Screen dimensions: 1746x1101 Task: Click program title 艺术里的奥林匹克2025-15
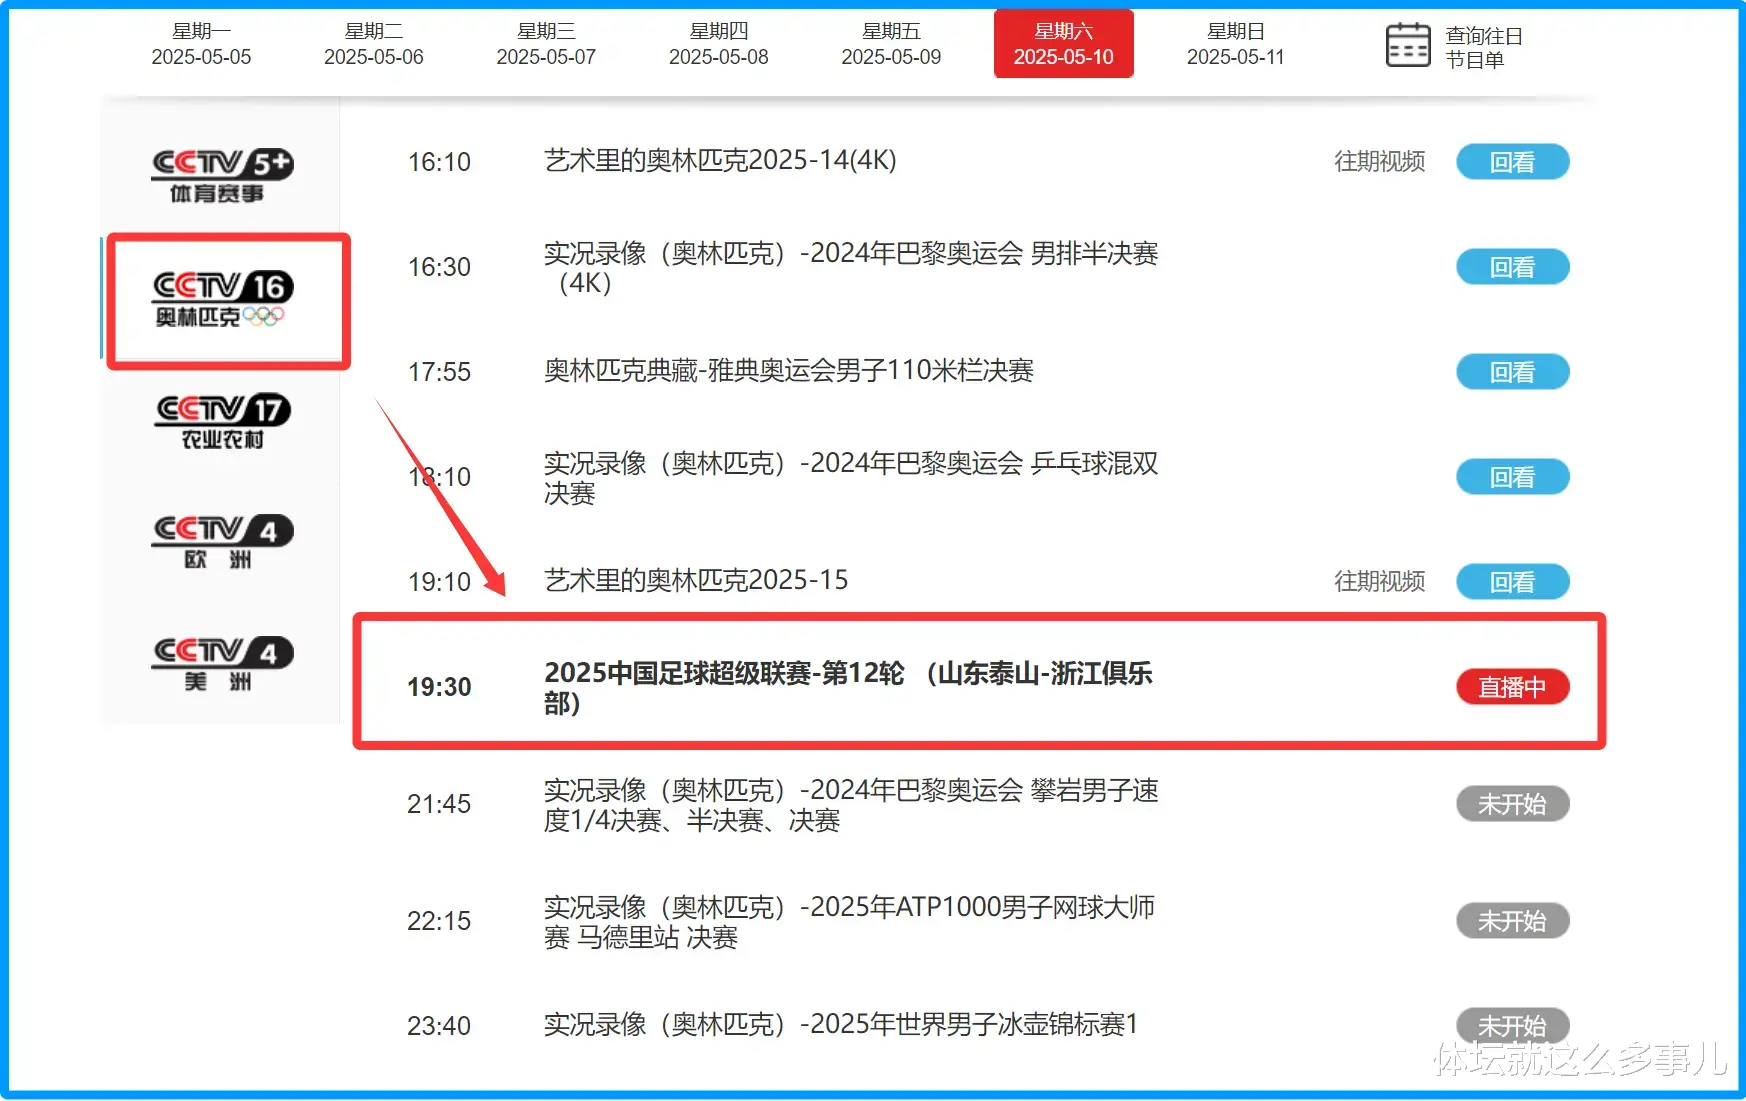coord(696,580)
